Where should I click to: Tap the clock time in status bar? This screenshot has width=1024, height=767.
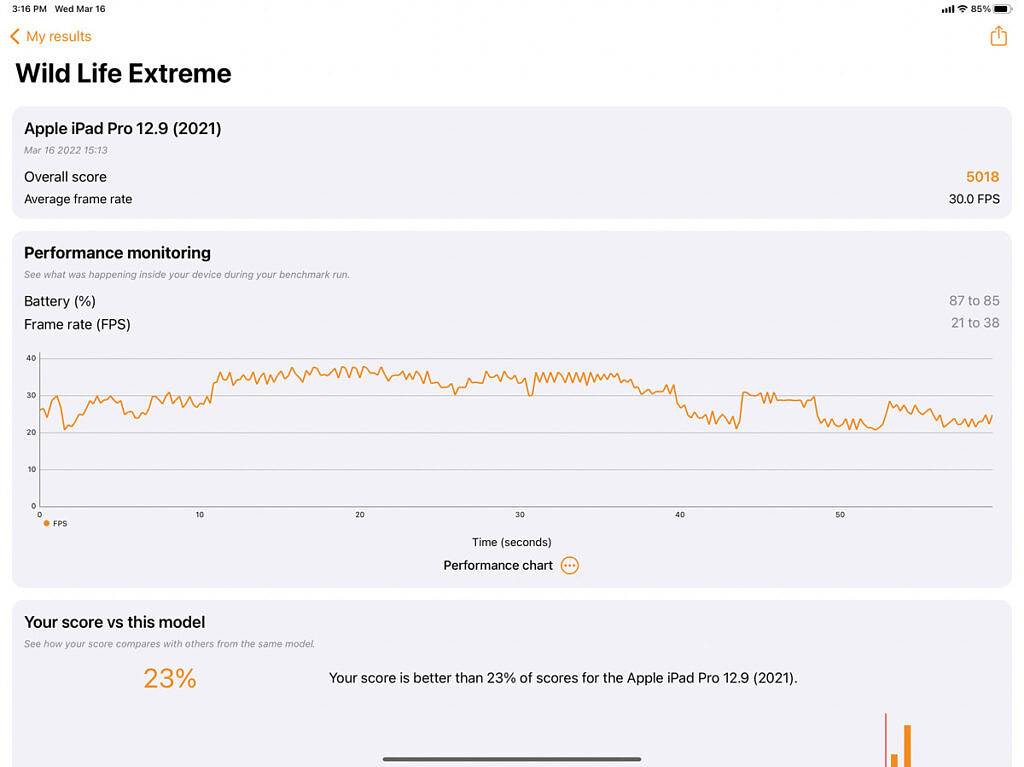[29, 9]
